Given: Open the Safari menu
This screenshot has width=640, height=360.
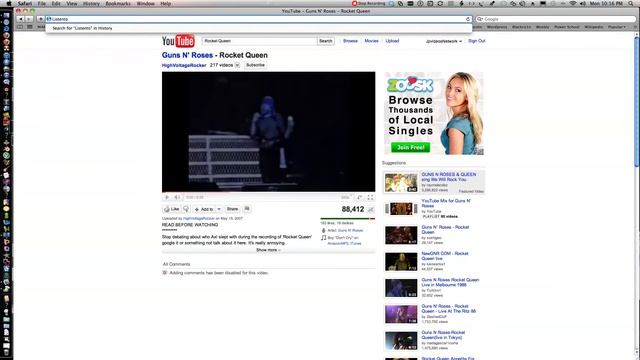Looking at the screenshot, I should point(24,3).
